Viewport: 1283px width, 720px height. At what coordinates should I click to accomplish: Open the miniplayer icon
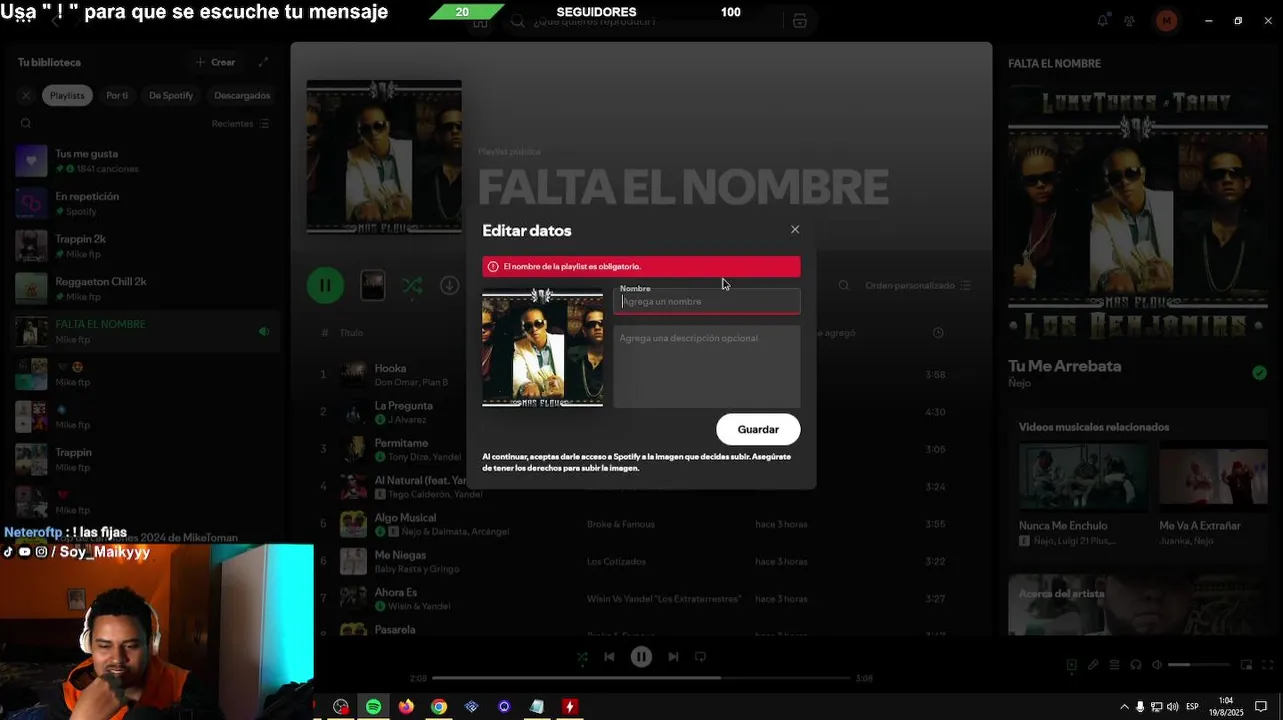1246,665
